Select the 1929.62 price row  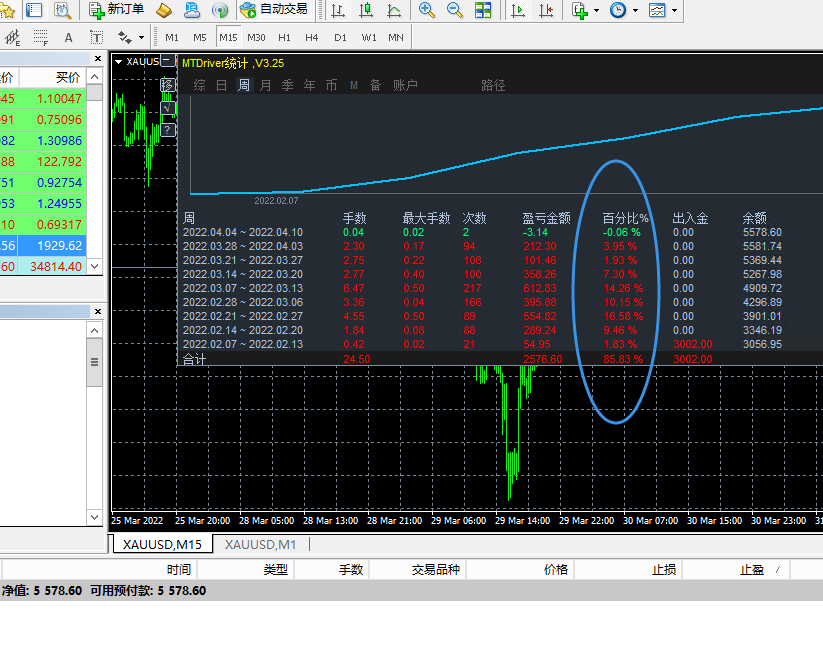[43, 246]
